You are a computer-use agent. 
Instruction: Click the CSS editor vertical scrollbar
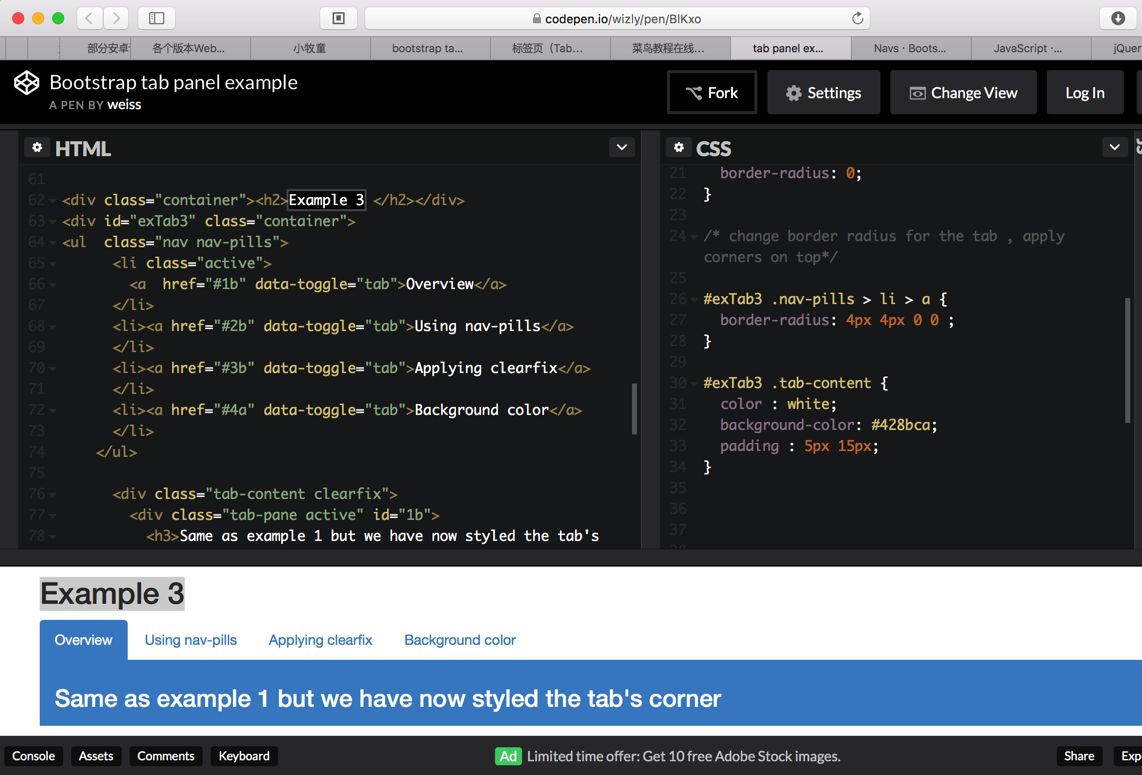(1128, 360)
